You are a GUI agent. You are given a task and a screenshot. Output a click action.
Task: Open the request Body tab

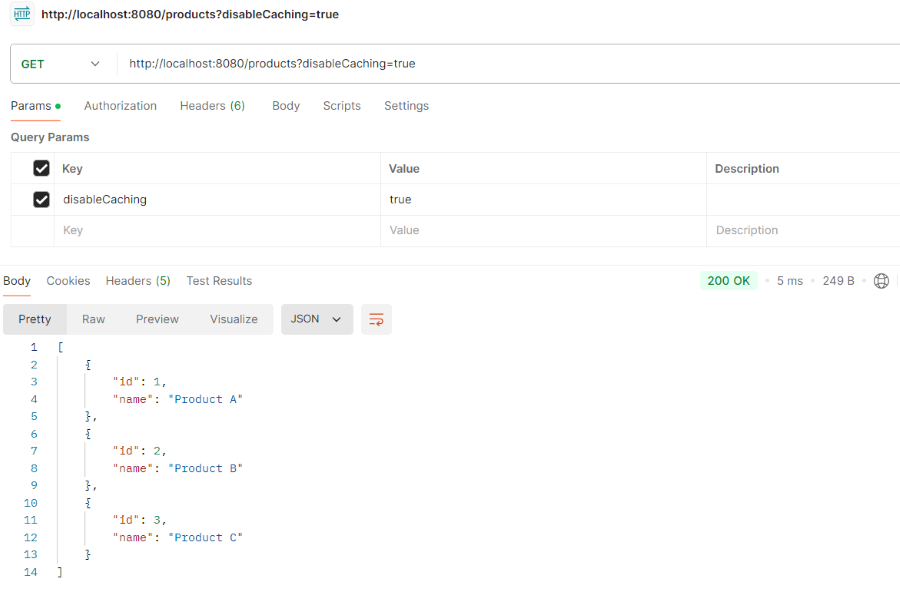click(286, 106)
